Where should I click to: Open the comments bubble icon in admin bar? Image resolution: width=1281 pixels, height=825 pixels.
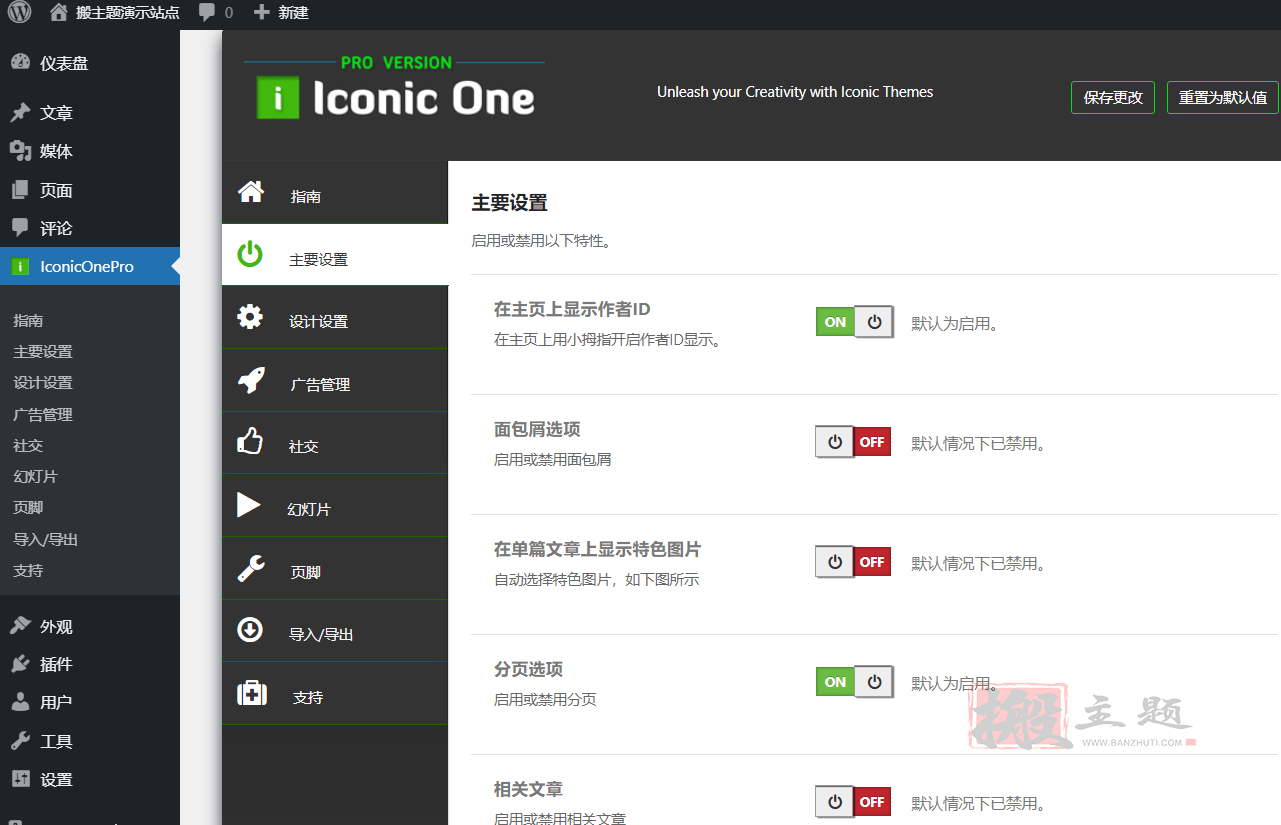click(x=207, y=12)
